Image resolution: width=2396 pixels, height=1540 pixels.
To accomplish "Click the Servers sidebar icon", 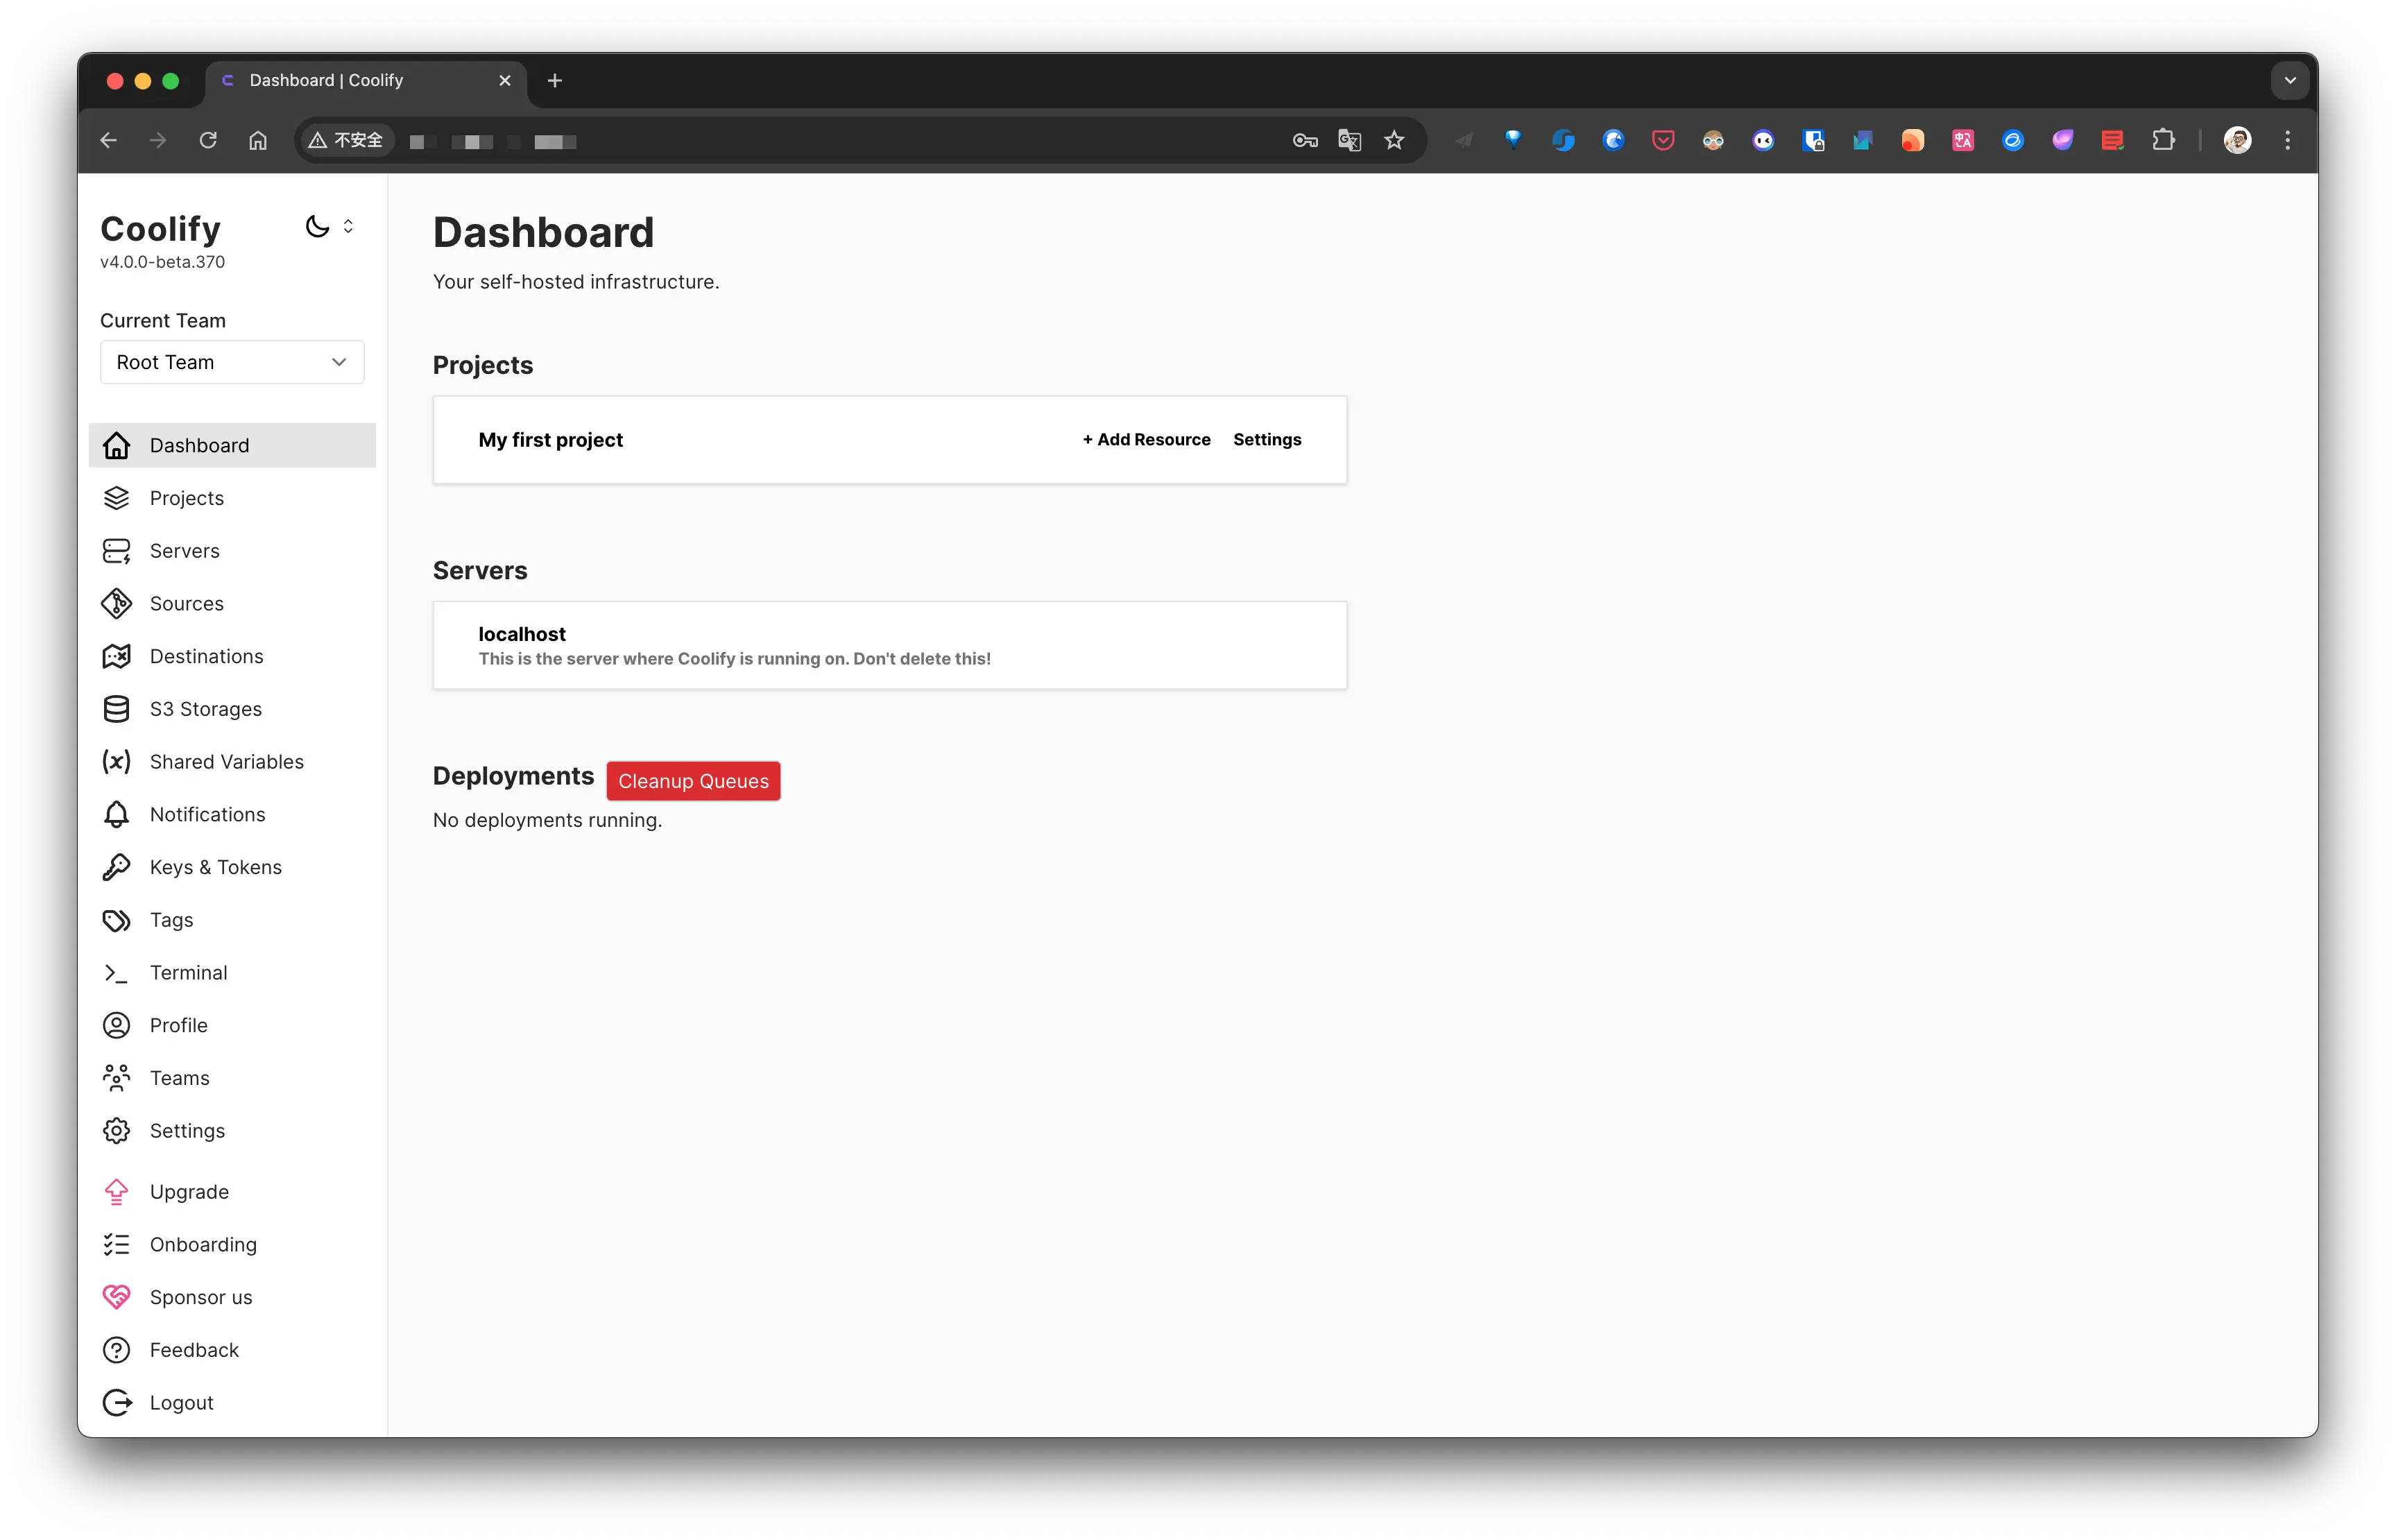I will 116,551.
